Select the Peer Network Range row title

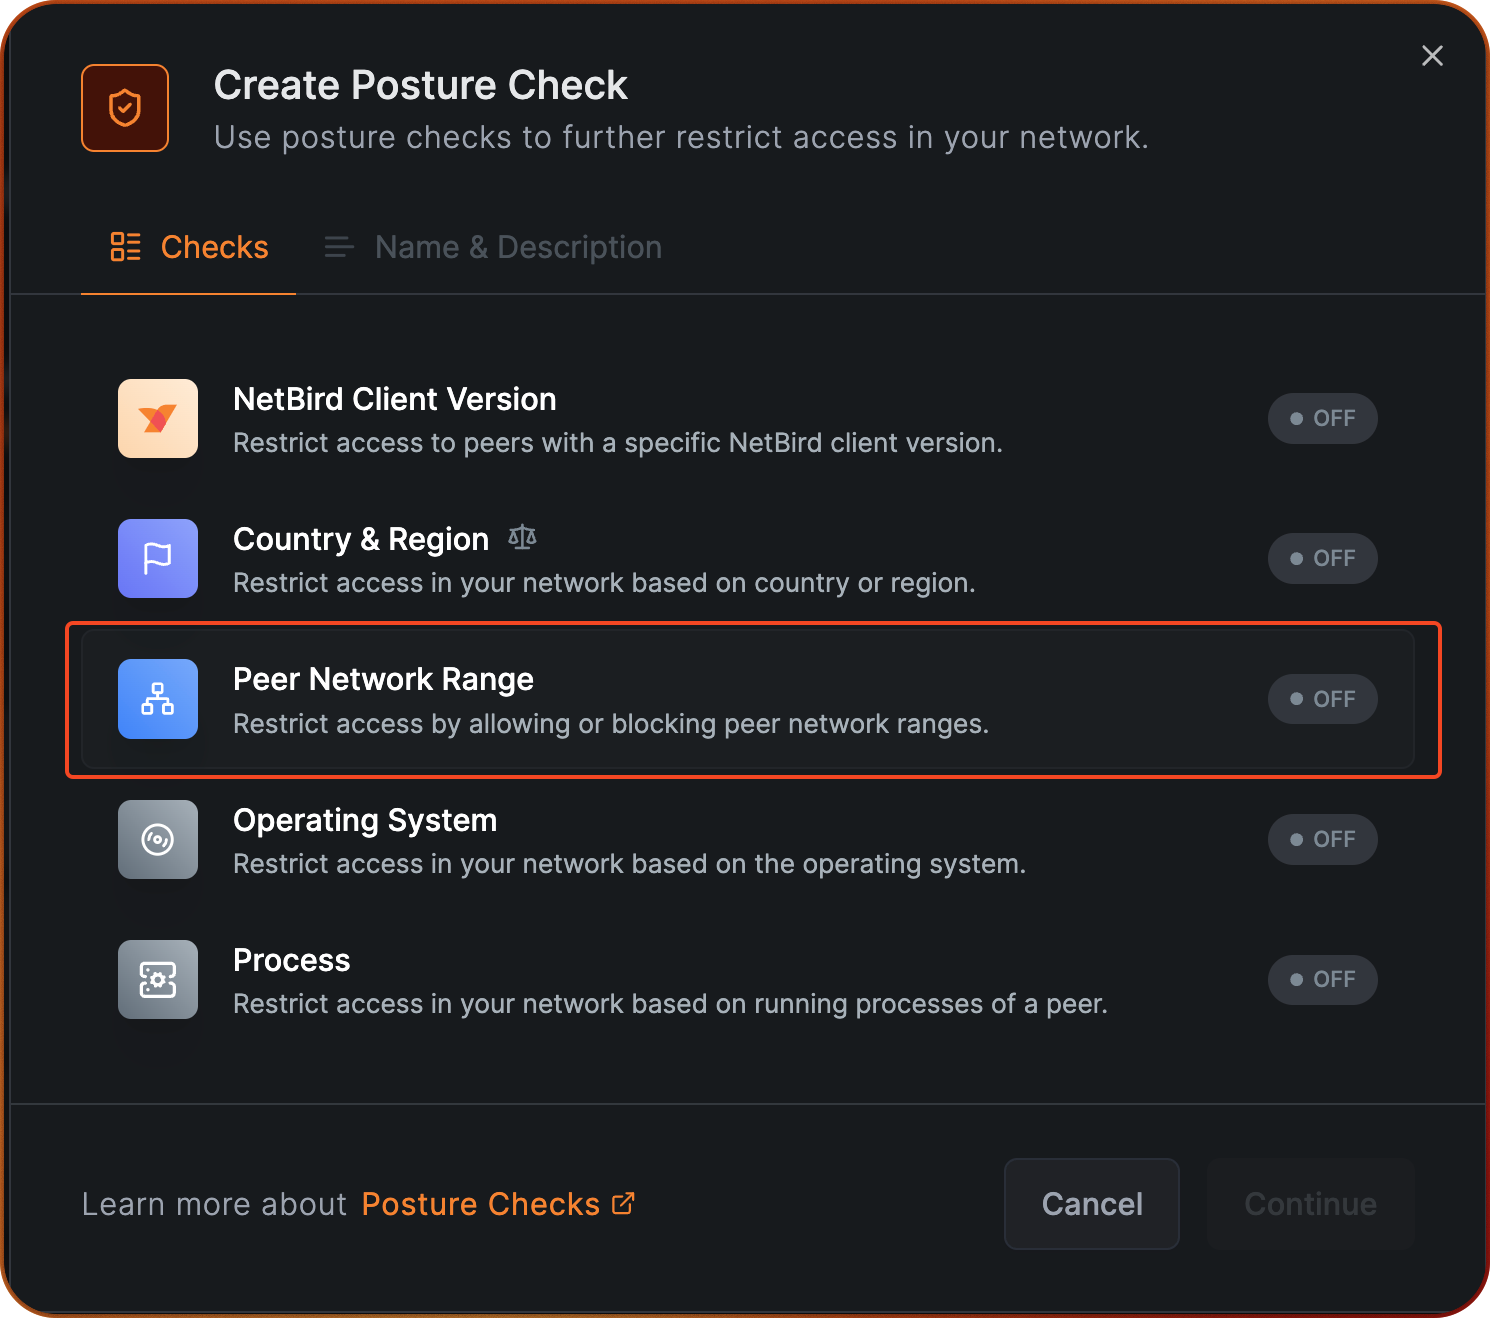383,679
